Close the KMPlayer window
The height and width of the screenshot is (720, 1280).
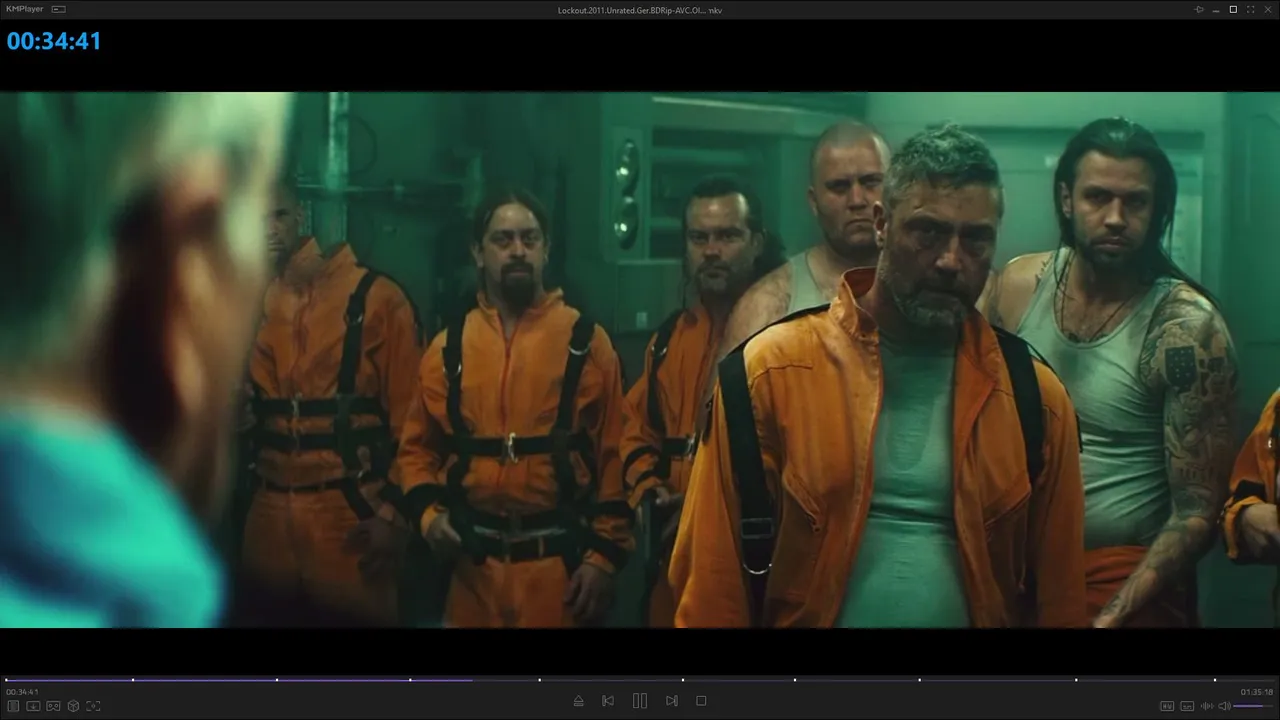tap(1267, 9)
